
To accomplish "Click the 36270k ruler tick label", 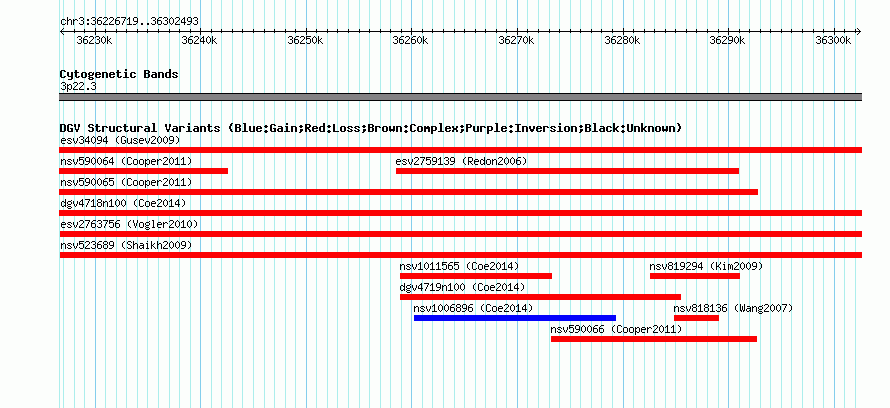I will click(x=517, y=41).
